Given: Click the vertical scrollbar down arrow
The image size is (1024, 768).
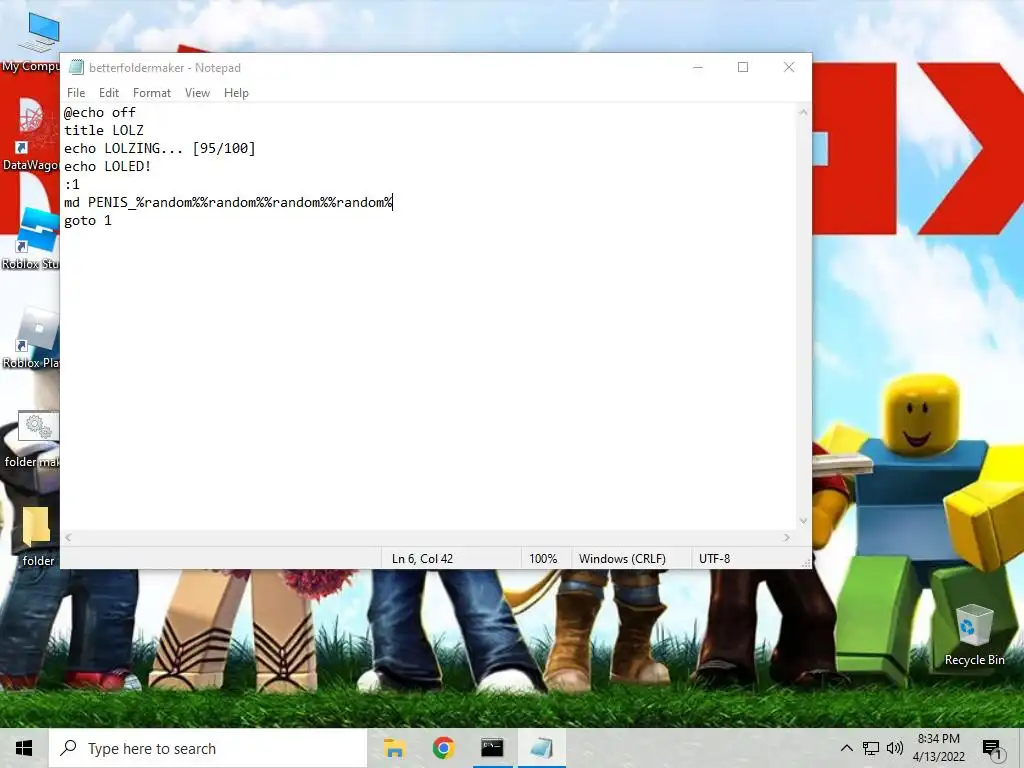Looking at the screenshot, I should point(803,521).
